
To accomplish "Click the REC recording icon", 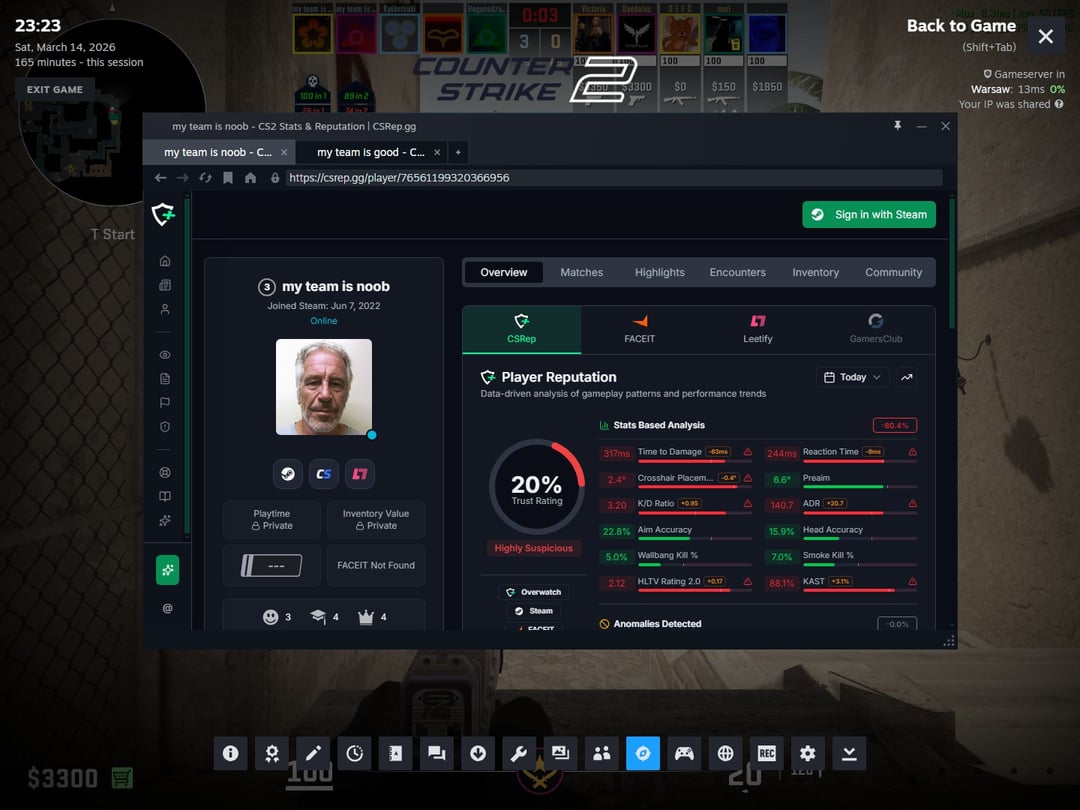I will click(x=767, y=753).
